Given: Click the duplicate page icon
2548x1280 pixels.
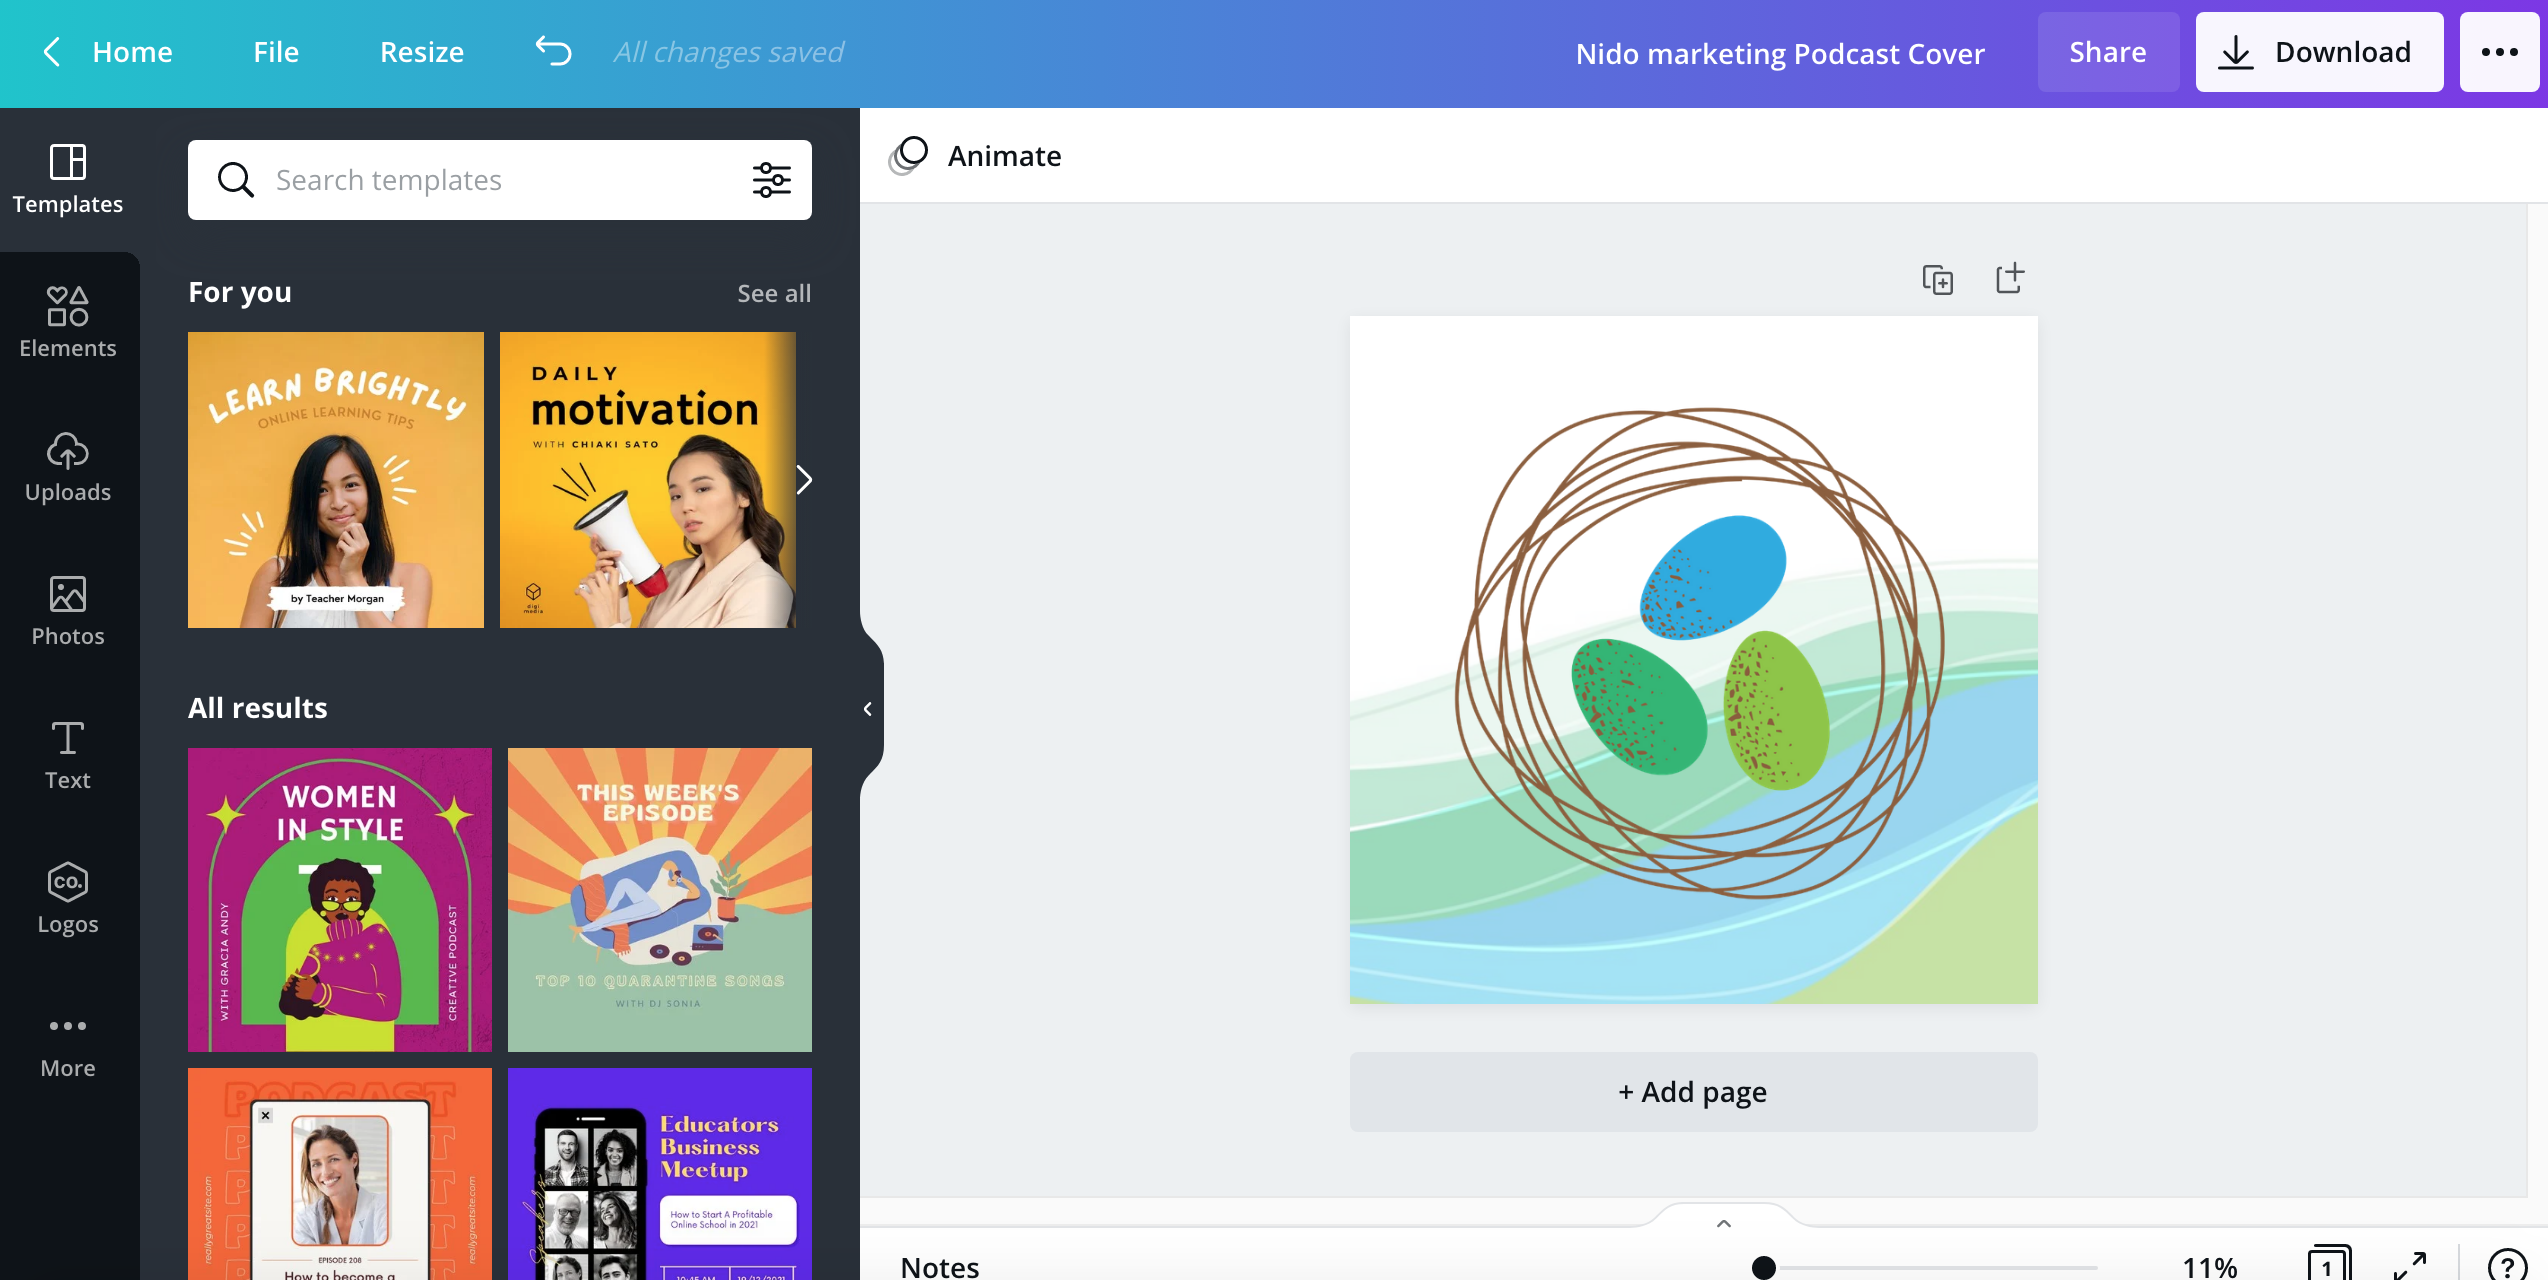Looking at the screenshot, I should tap(1937, 279).
